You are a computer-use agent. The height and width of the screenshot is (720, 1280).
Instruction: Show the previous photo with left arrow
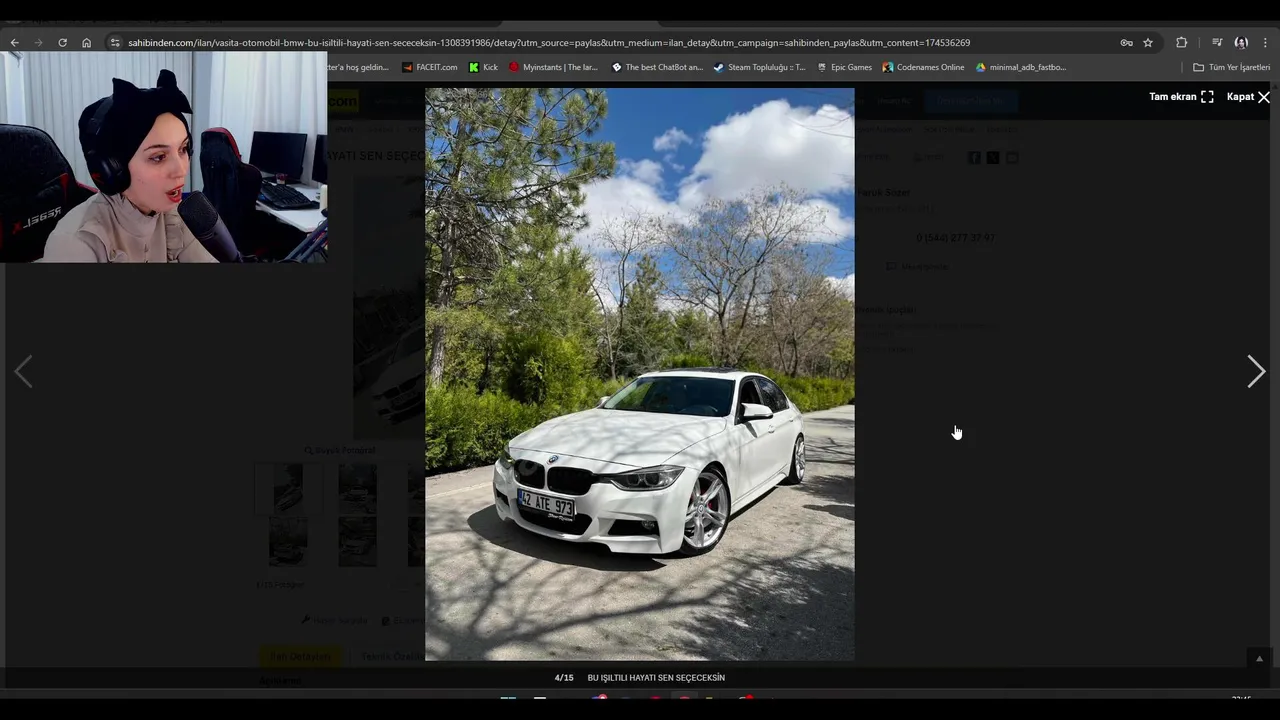(x=23, y=371)
